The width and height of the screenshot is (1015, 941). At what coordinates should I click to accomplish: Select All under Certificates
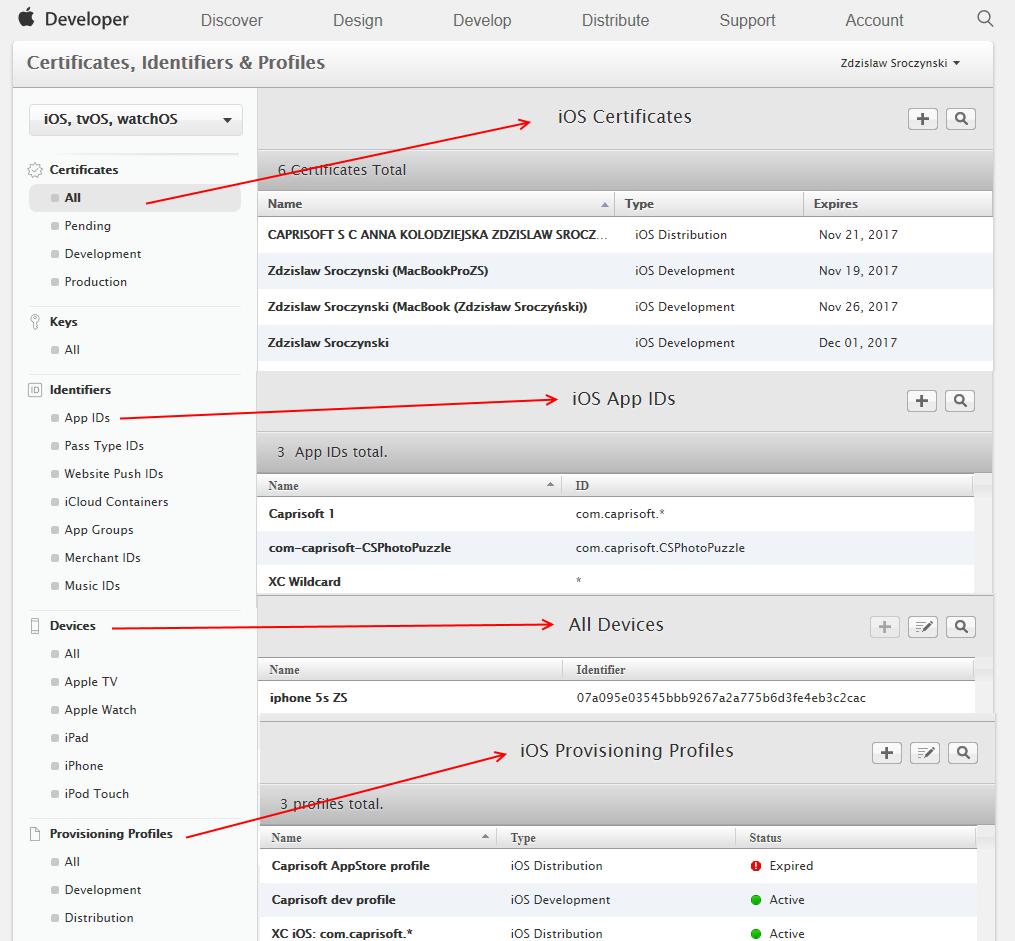(135, 198)
